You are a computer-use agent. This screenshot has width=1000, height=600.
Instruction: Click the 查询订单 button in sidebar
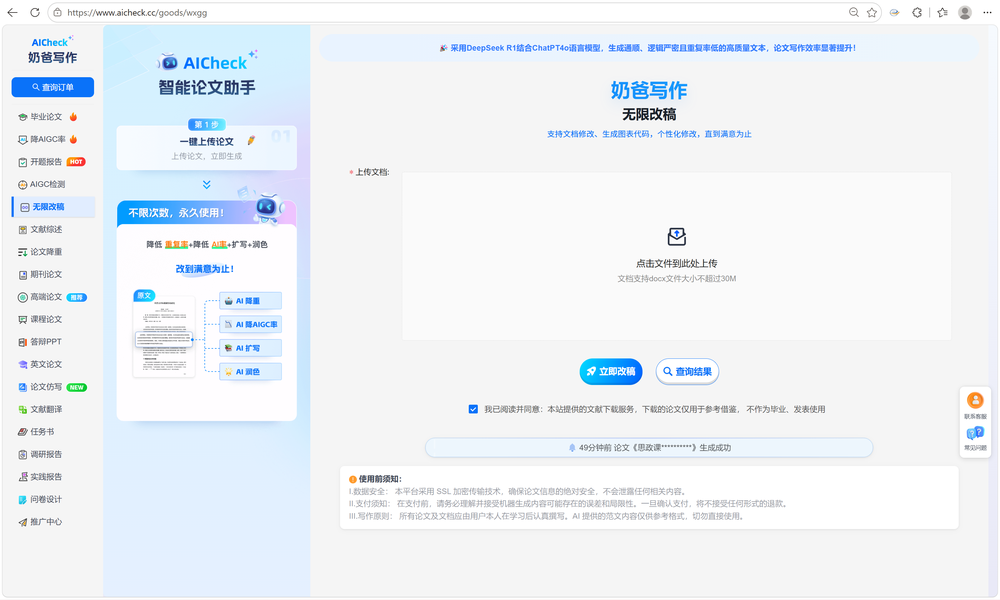pyautogui.click(x=53, y=87)
